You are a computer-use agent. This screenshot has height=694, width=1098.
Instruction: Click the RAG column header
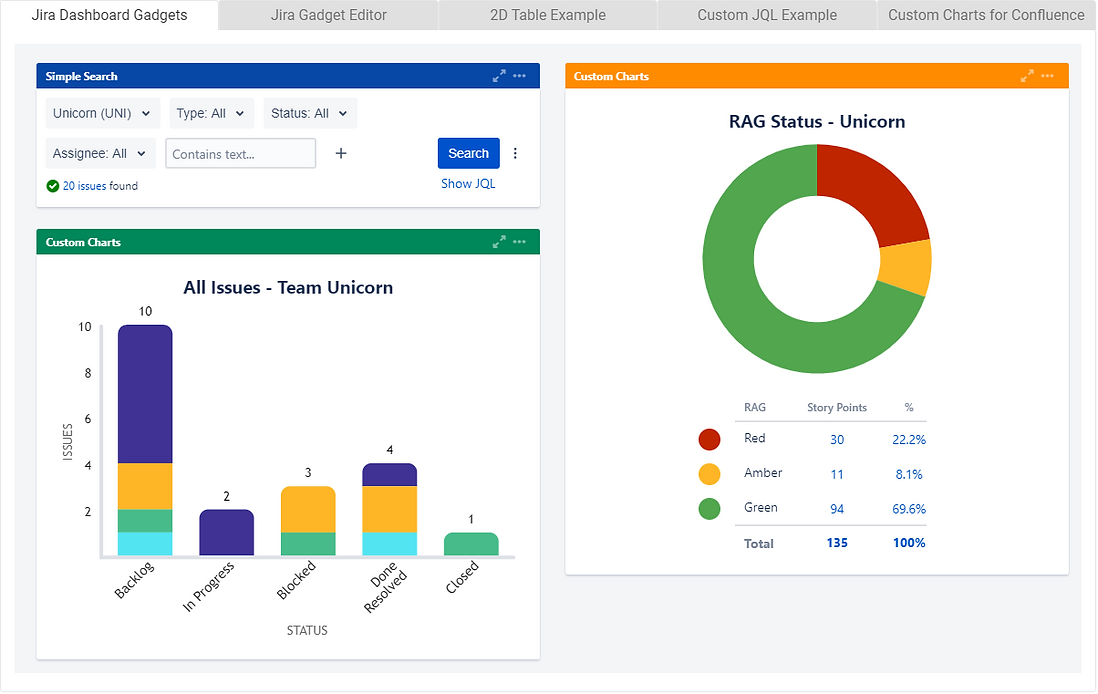[x=755, y=407]
